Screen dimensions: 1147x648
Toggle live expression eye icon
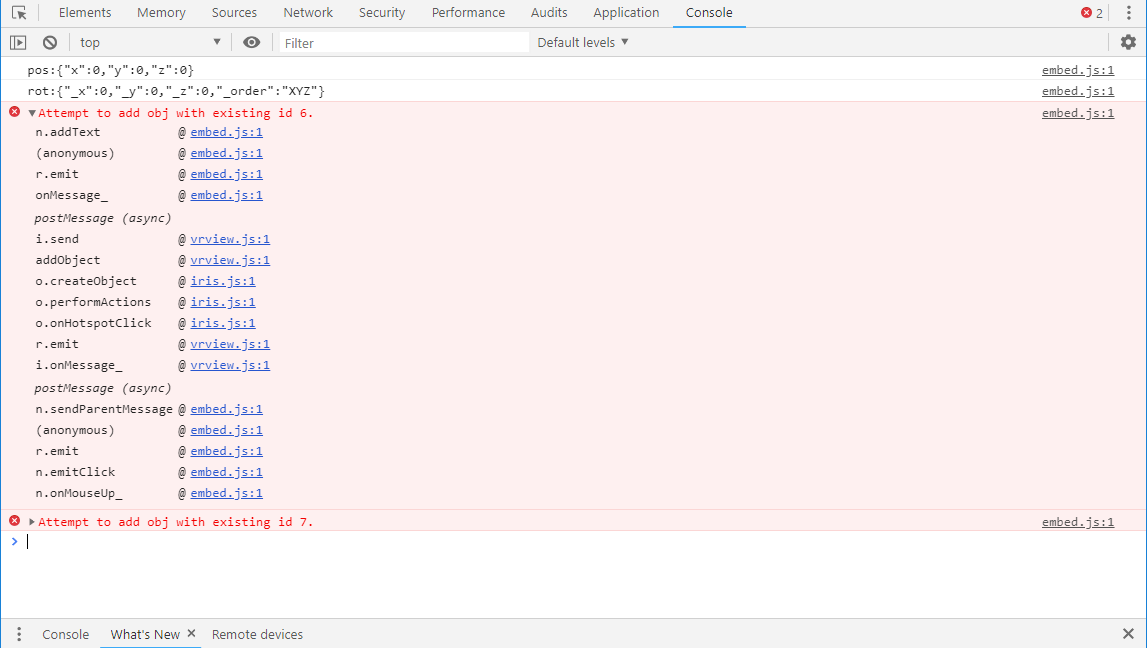(252, 42)
